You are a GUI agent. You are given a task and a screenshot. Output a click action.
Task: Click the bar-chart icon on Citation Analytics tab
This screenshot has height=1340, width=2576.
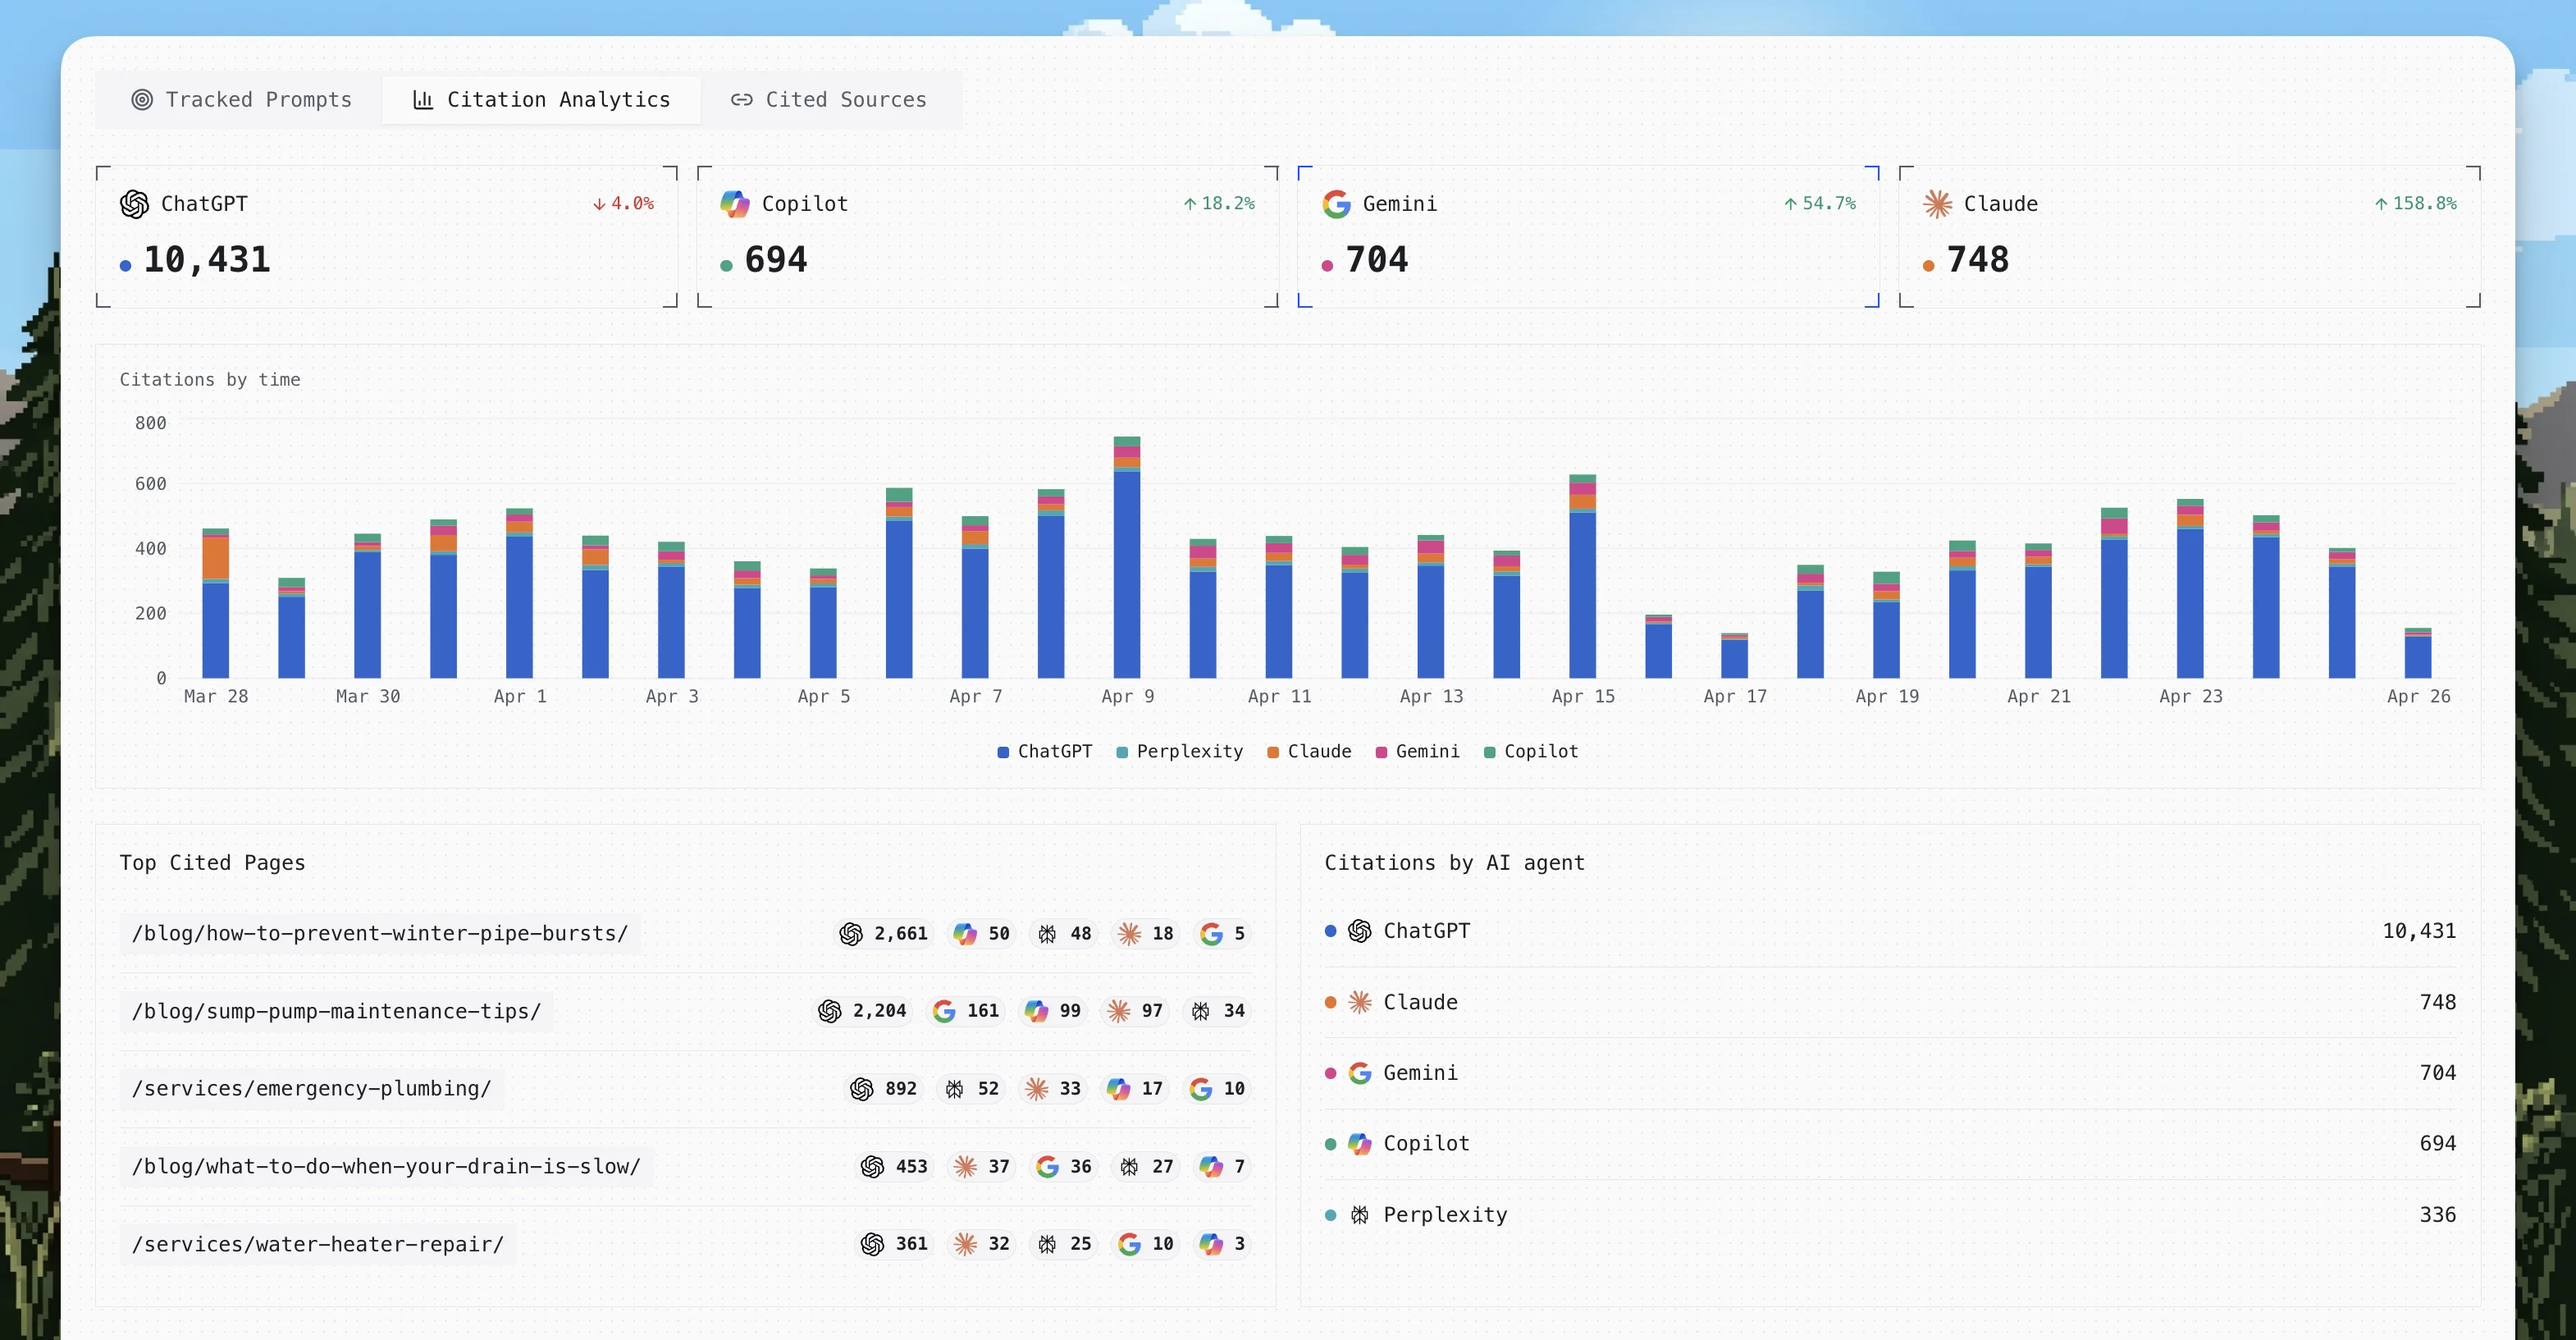pos(422,99)
